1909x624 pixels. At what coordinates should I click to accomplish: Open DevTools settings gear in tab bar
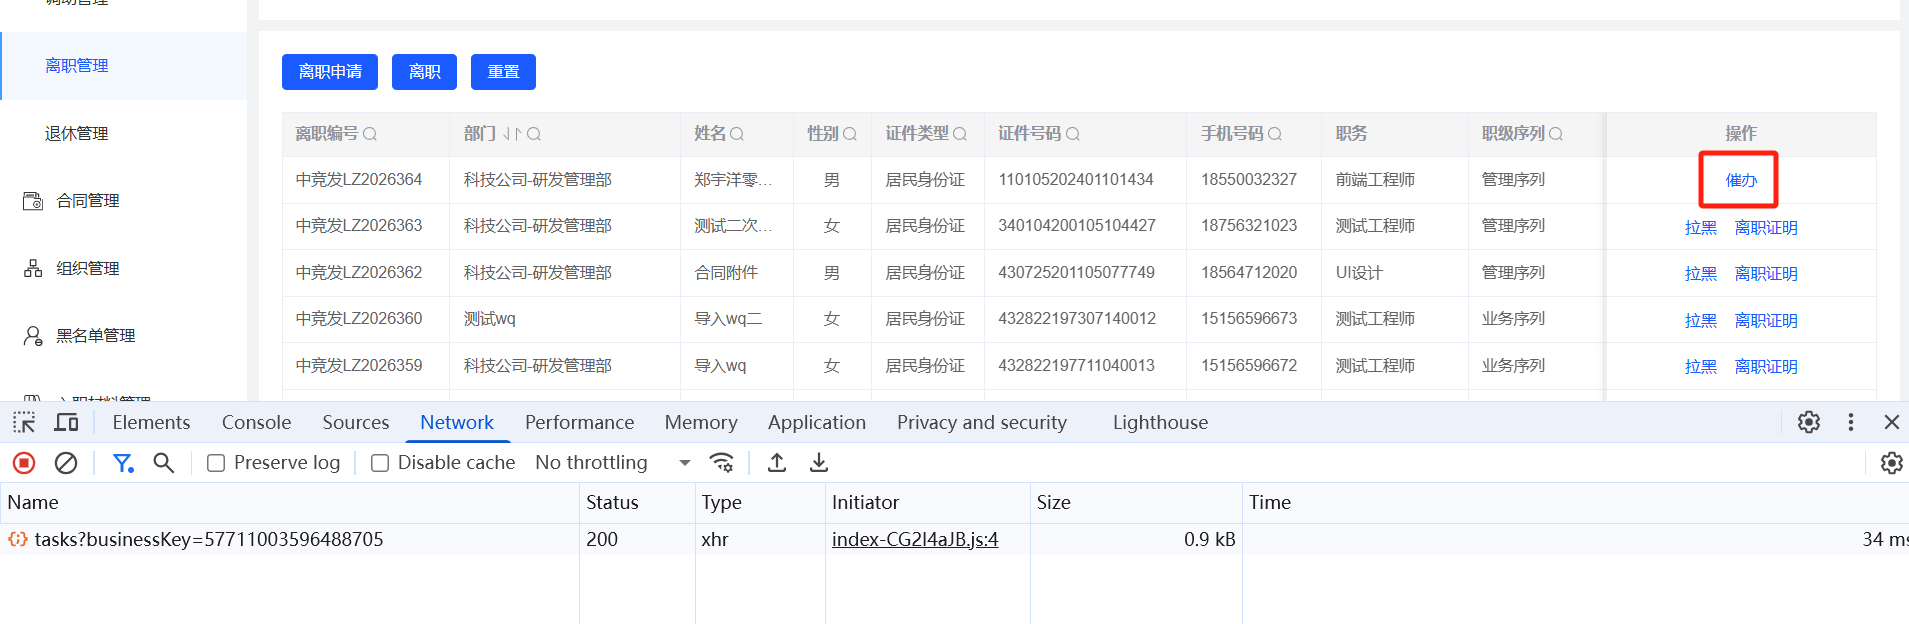click(x=1808, y=423)
